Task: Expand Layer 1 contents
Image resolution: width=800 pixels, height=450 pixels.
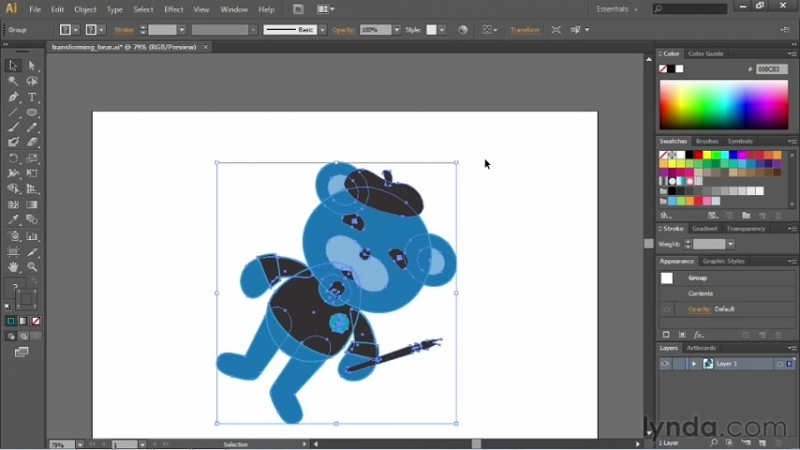Action: tap(693, 364)
